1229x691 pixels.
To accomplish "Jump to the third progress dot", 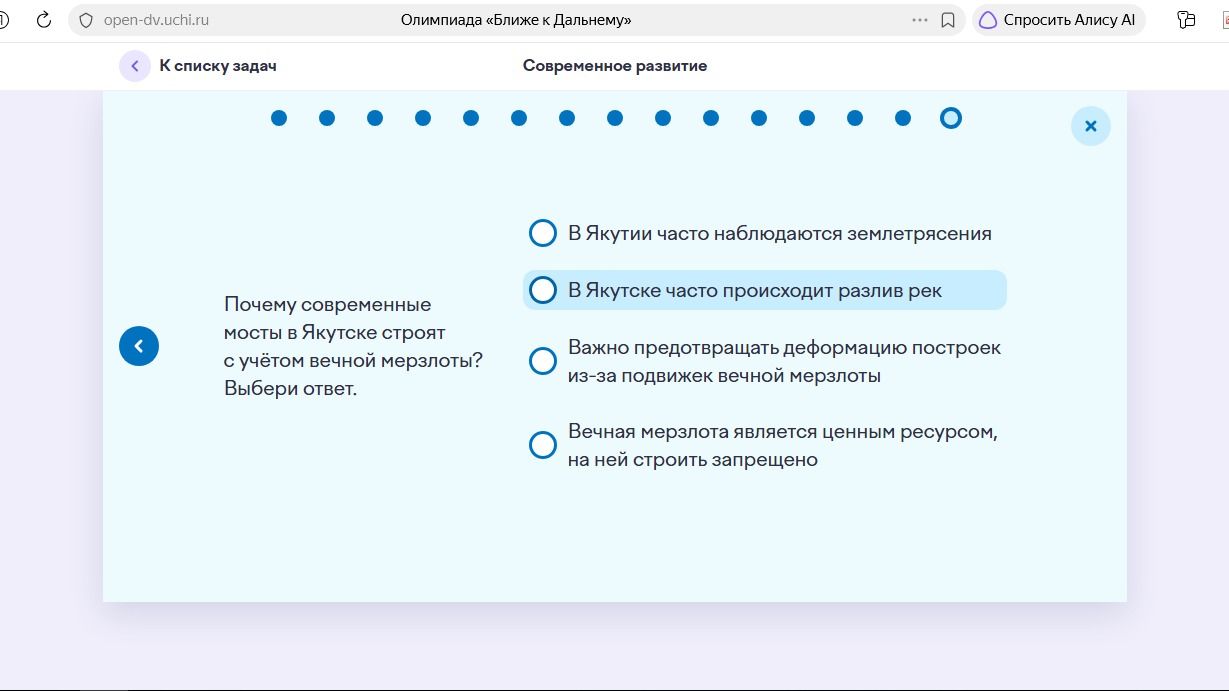I will click(375, 118).
